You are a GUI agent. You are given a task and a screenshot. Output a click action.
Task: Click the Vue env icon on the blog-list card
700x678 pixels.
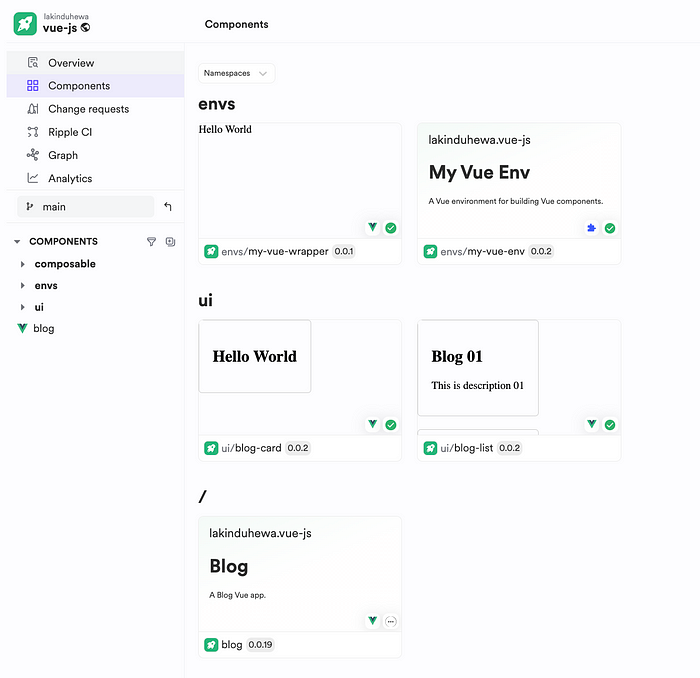coord(592,424)
